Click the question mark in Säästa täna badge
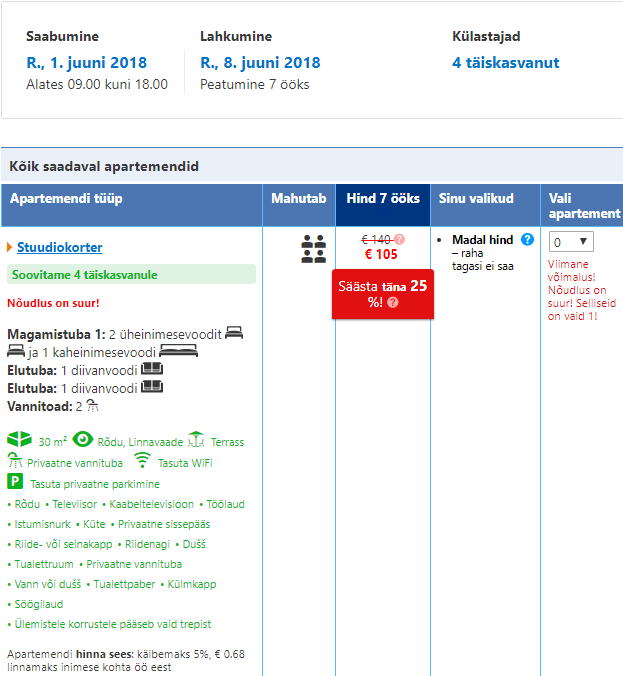The width and height of the screenshot is (623, 676). pos(393,302)
